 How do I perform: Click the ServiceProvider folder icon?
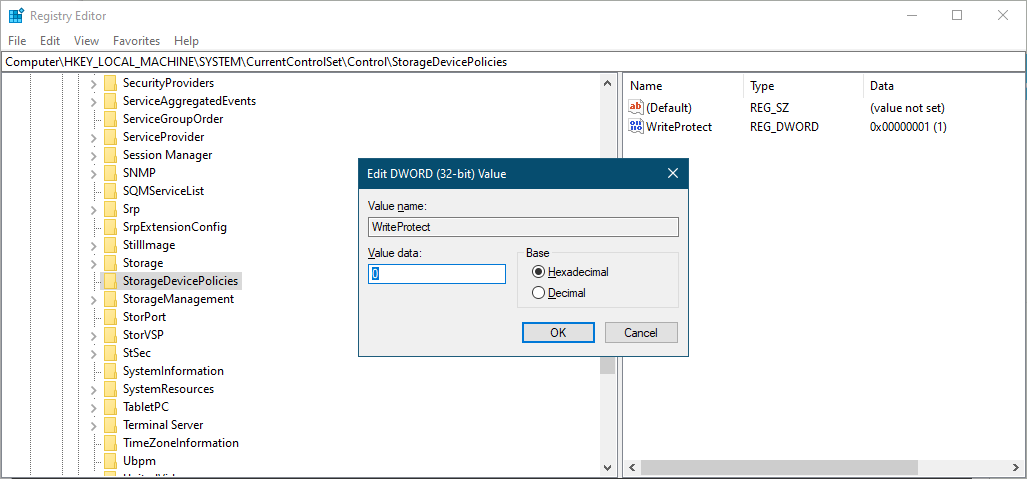pos(110,137)
